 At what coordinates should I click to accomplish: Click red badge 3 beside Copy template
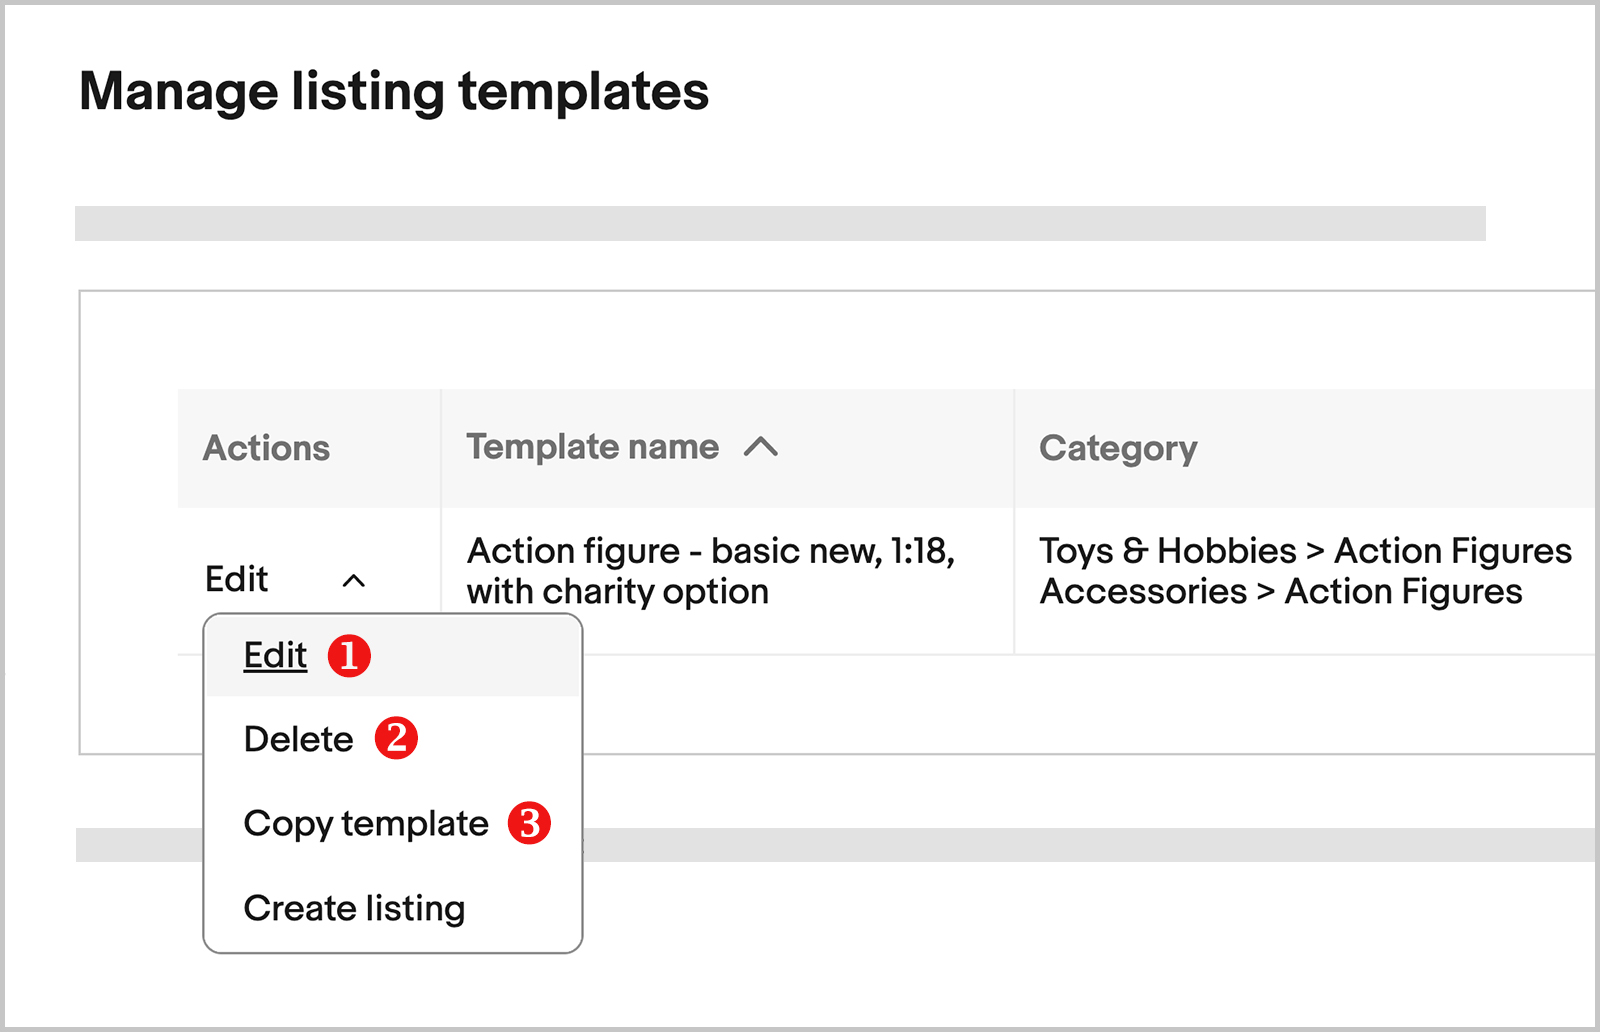coord(529,823)
